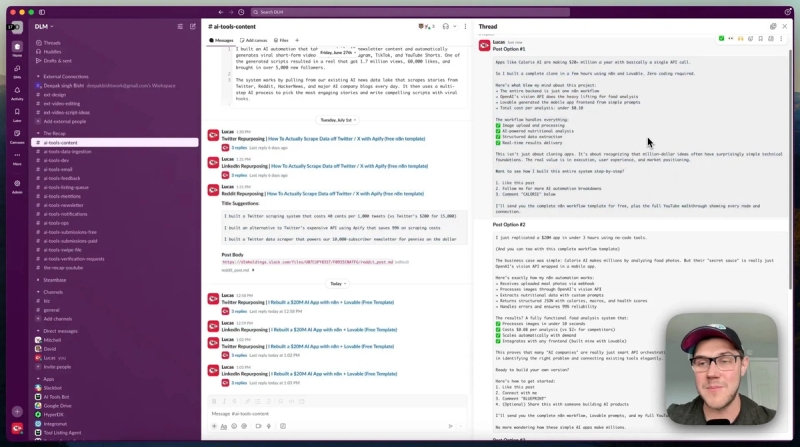
Task: Collapse the Direct messages section
Action: click(38, 331)
